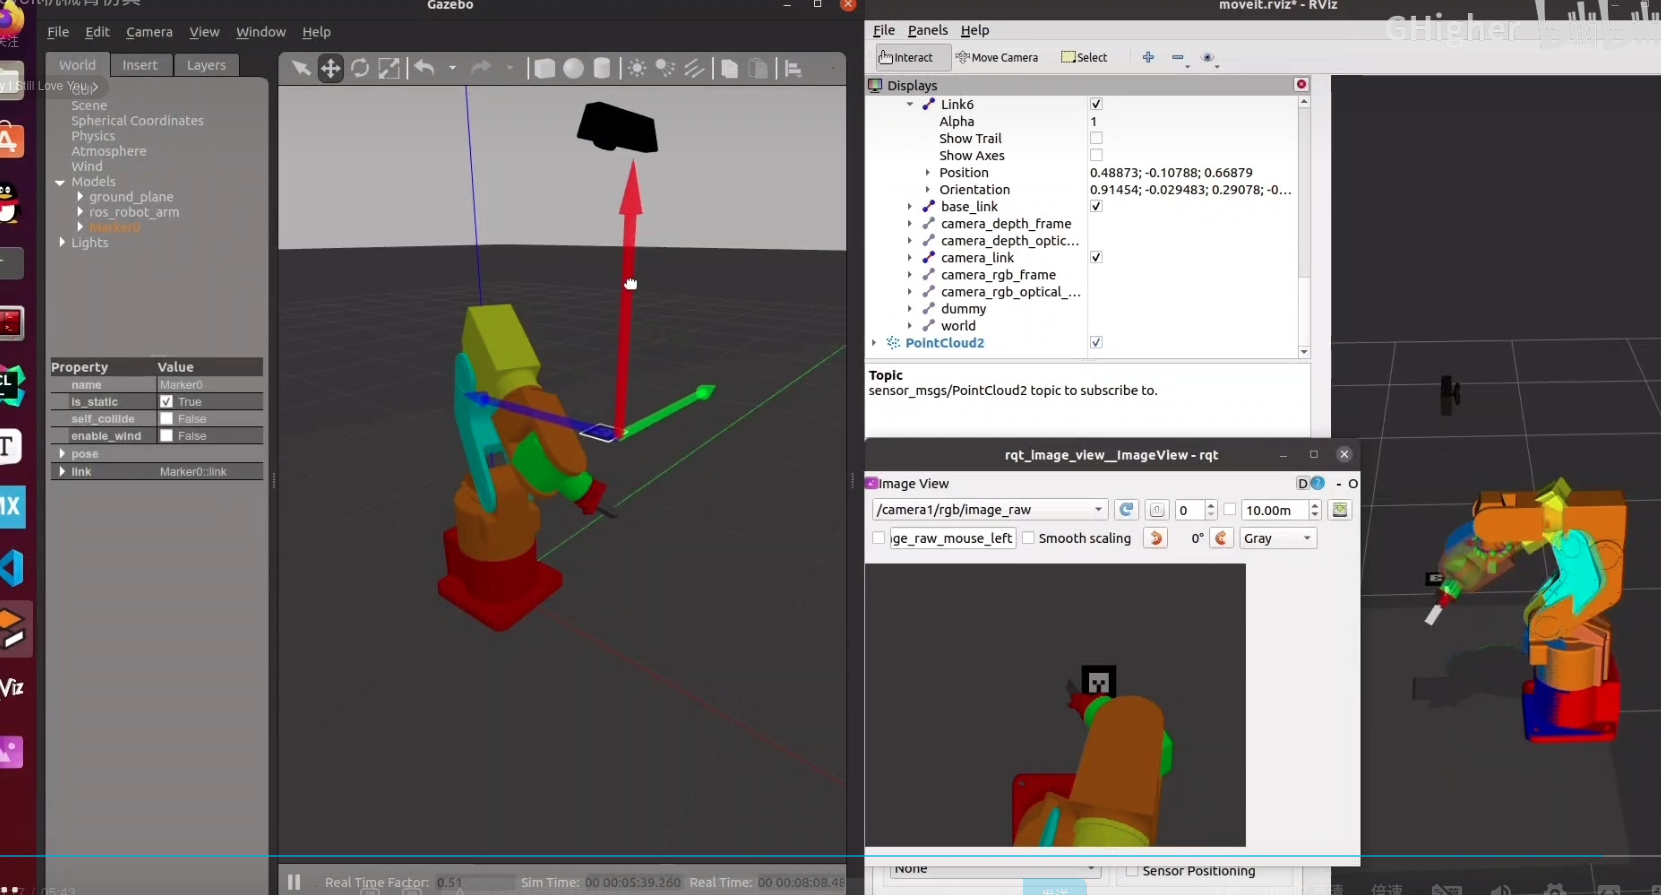Image resolution: width=1661 pixels, height=895 pixels.
Task: Click the image_raw_mouse_left topic text field
Action: tap(951, 538)
